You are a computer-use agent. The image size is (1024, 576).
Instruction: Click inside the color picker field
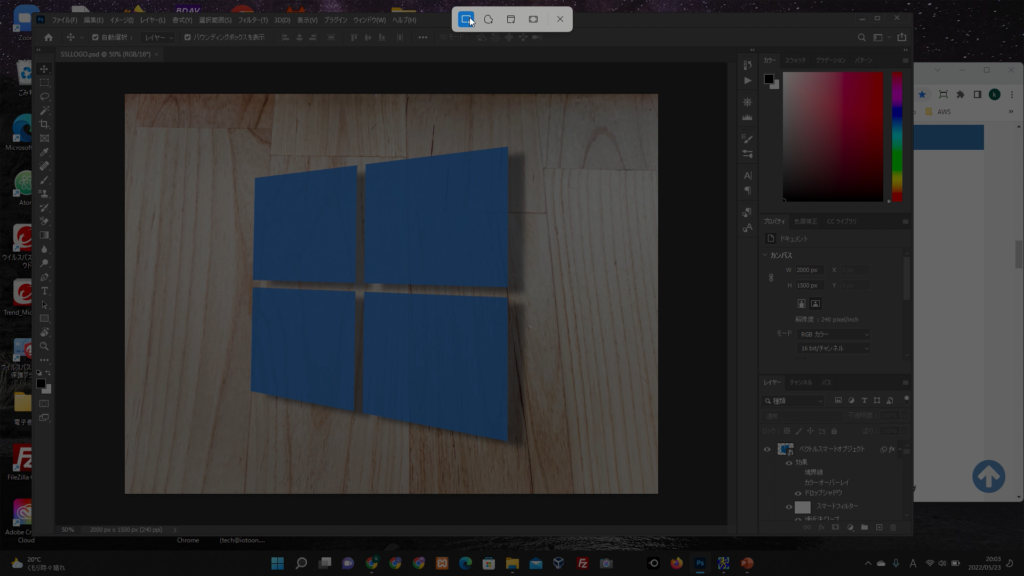click(x=833, y=136)
